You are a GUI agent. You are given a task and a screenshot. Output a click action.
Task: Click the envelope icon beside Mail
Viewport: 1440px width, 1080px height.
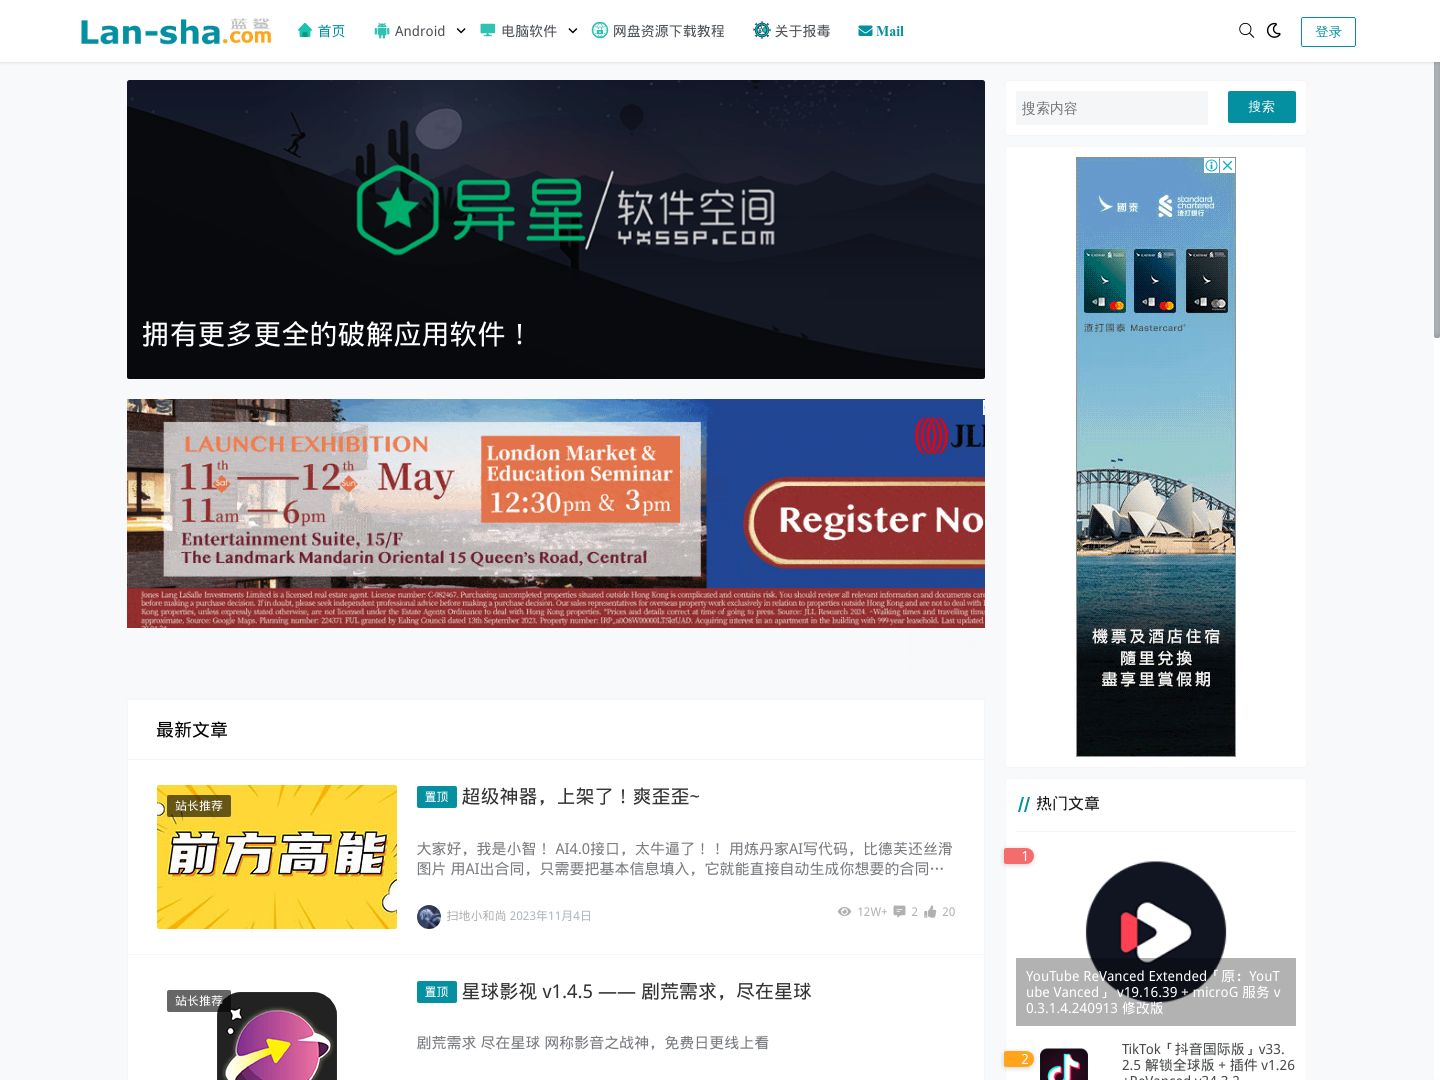[865, 31]
